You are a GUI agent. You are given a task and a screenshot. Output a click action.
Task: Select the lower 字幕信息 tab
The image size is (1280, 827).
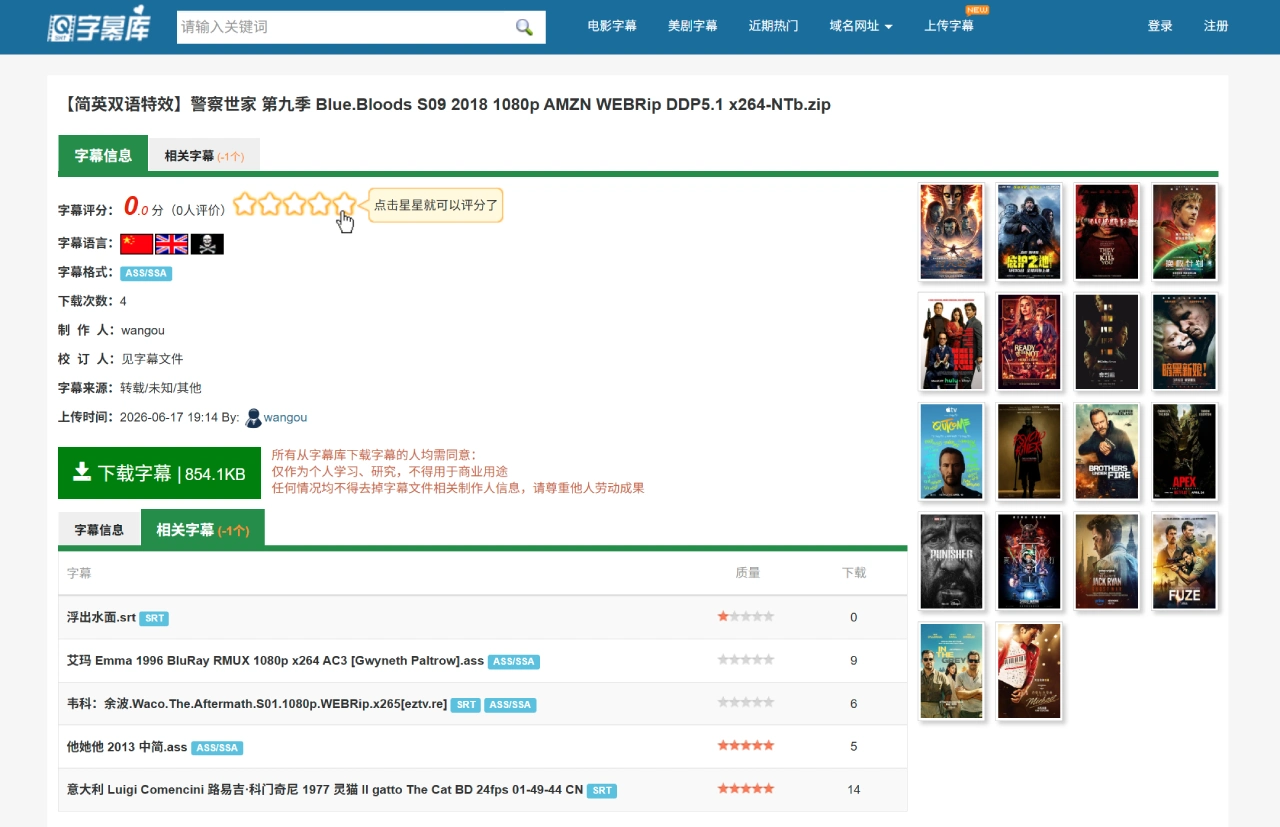click(99, 529)
